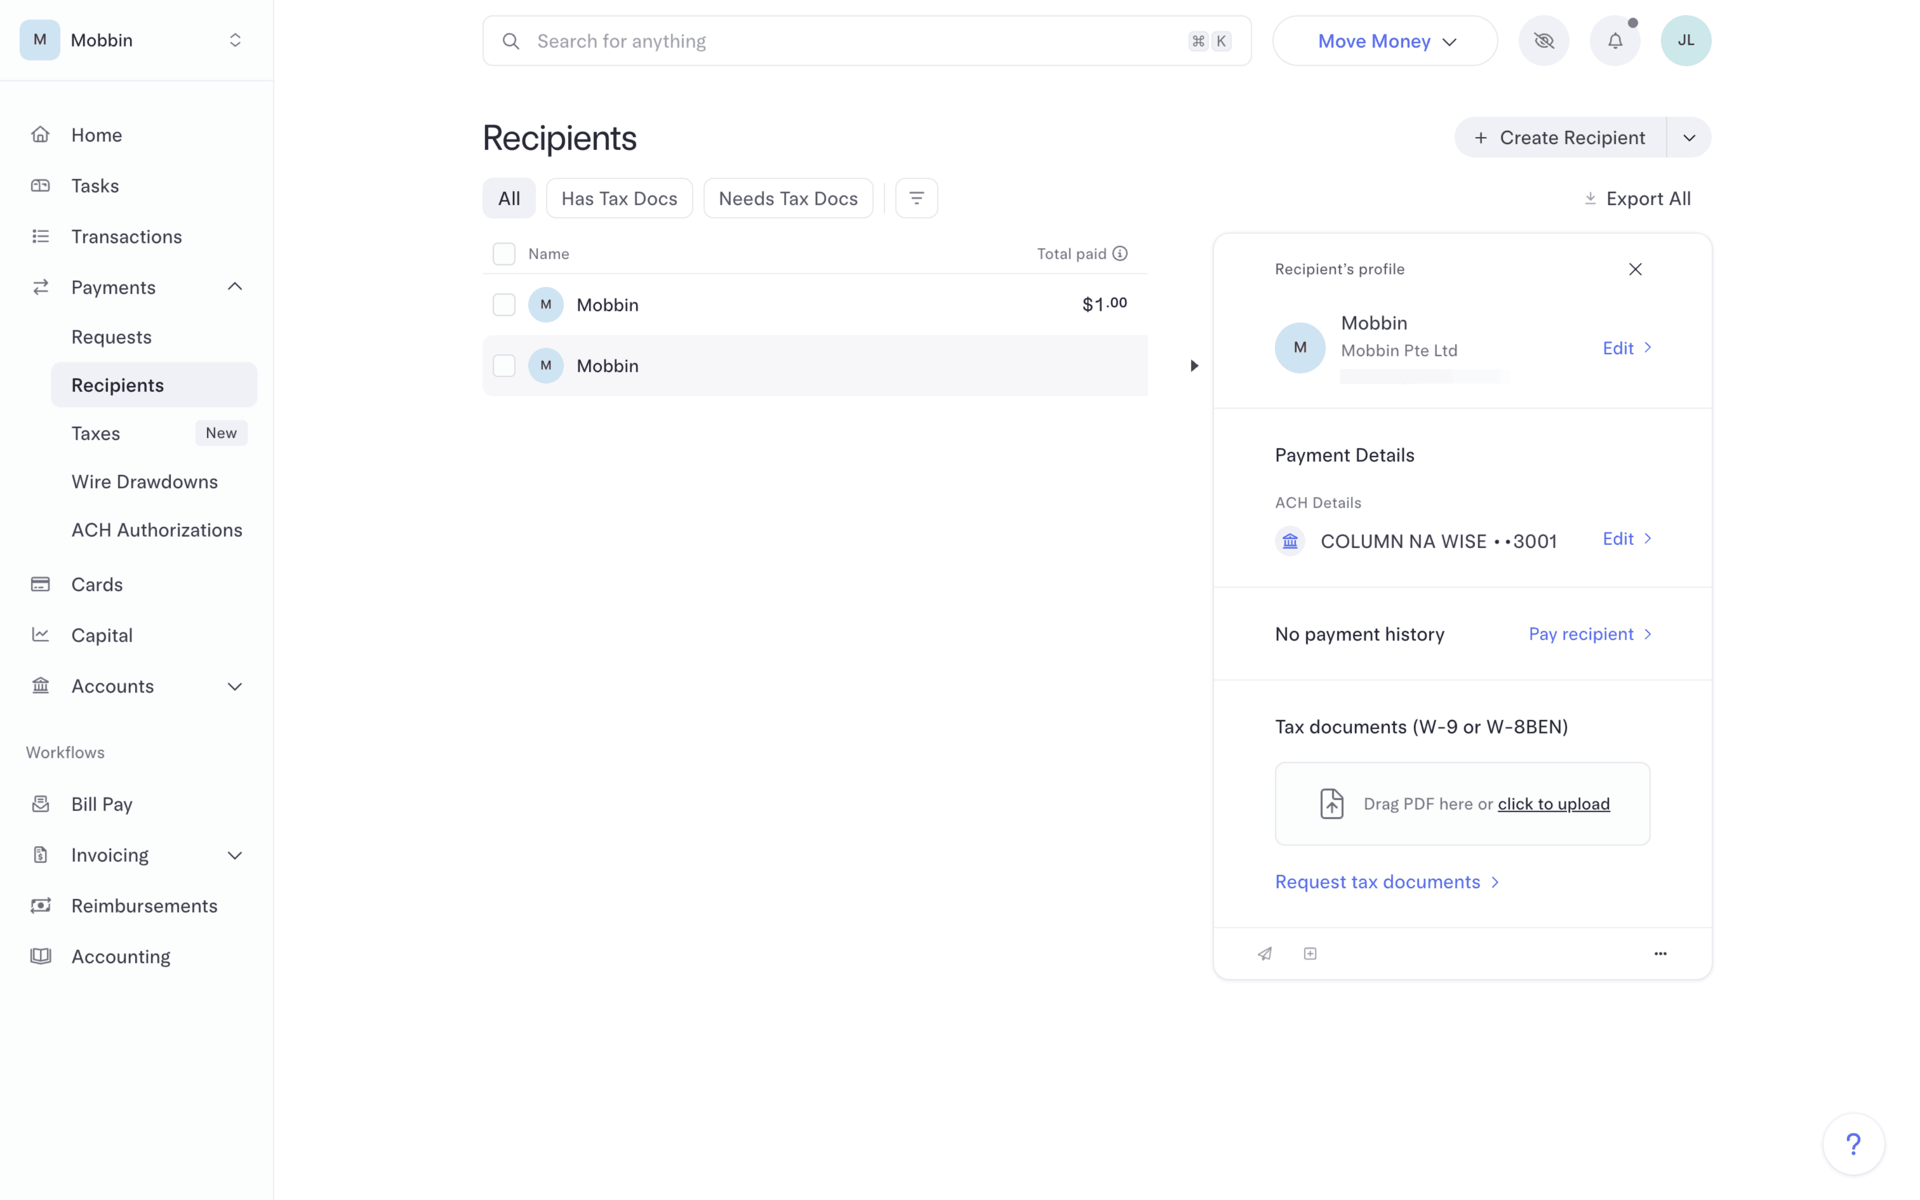1920x1200 pixels.
Task: Open the Reimbursements icon
Action: click(40, 906)
